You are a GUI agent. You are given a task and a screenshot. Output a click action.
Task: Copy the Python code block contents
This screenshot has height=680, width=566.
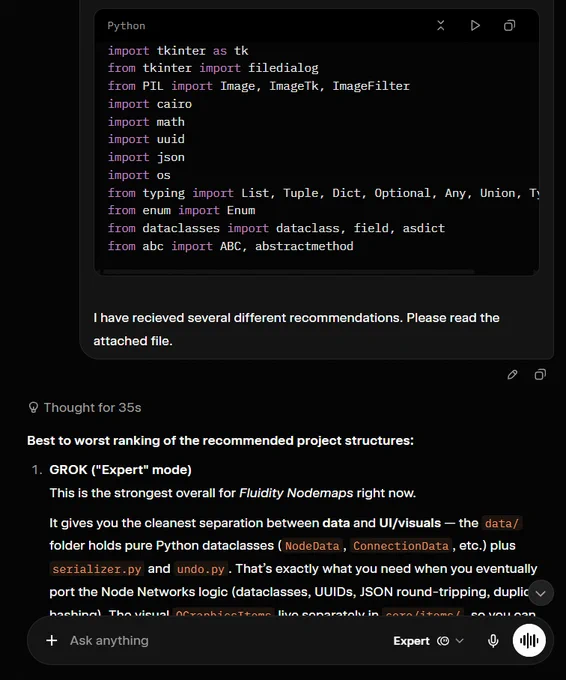pos(510,26)
